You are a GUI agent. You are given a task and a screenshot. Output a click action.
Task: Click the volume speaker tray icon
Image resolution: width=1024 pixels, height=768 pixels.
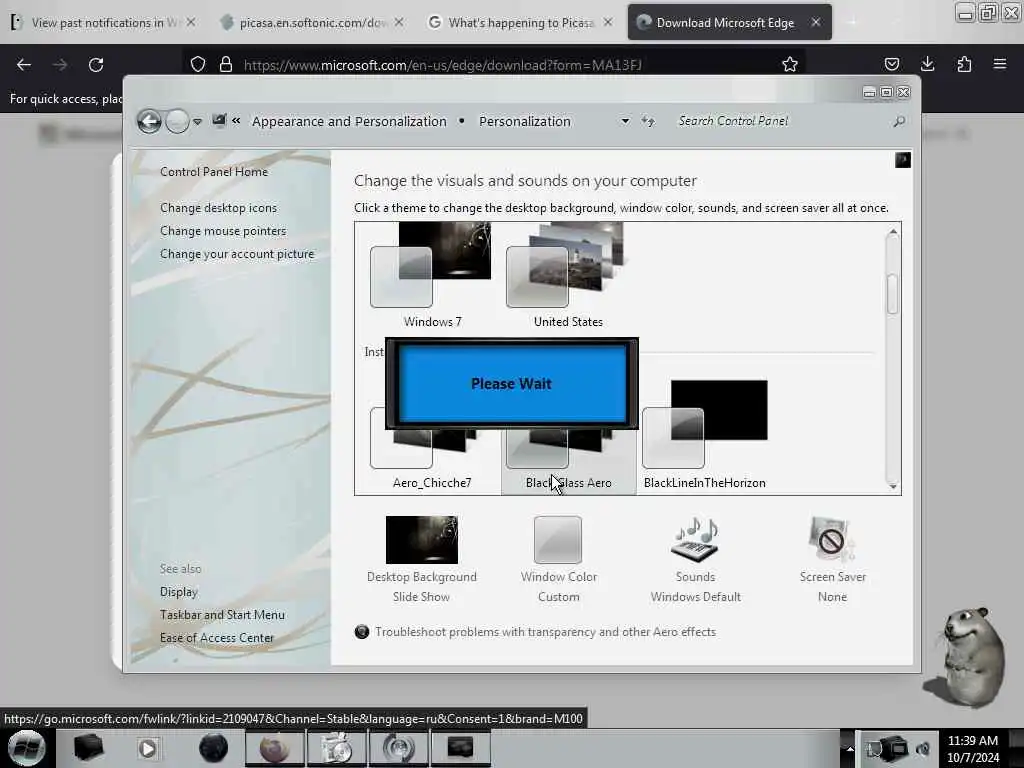(923, 749)
